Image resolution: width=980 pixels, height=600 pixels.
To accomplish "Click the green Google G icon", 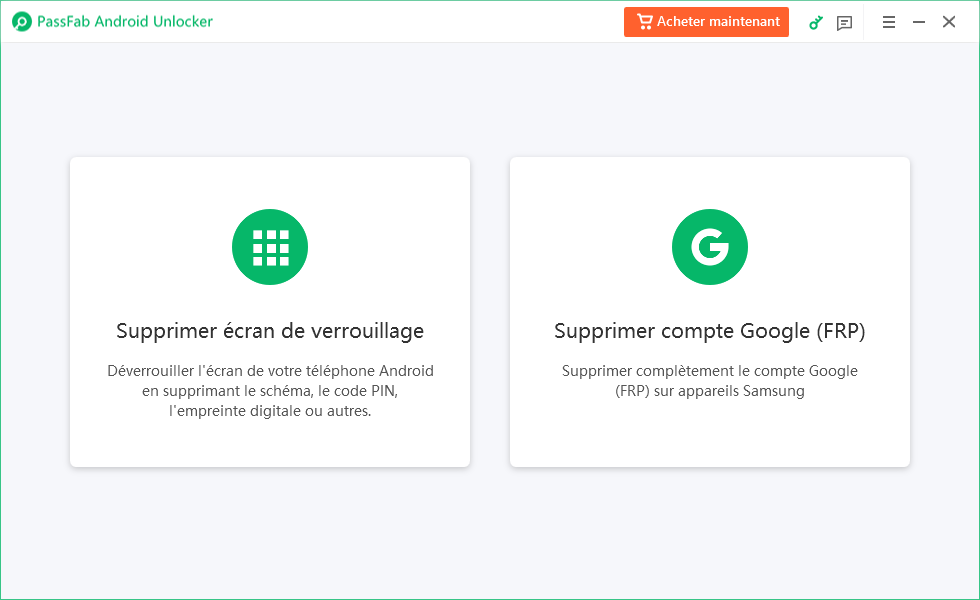I will (709, 247).
